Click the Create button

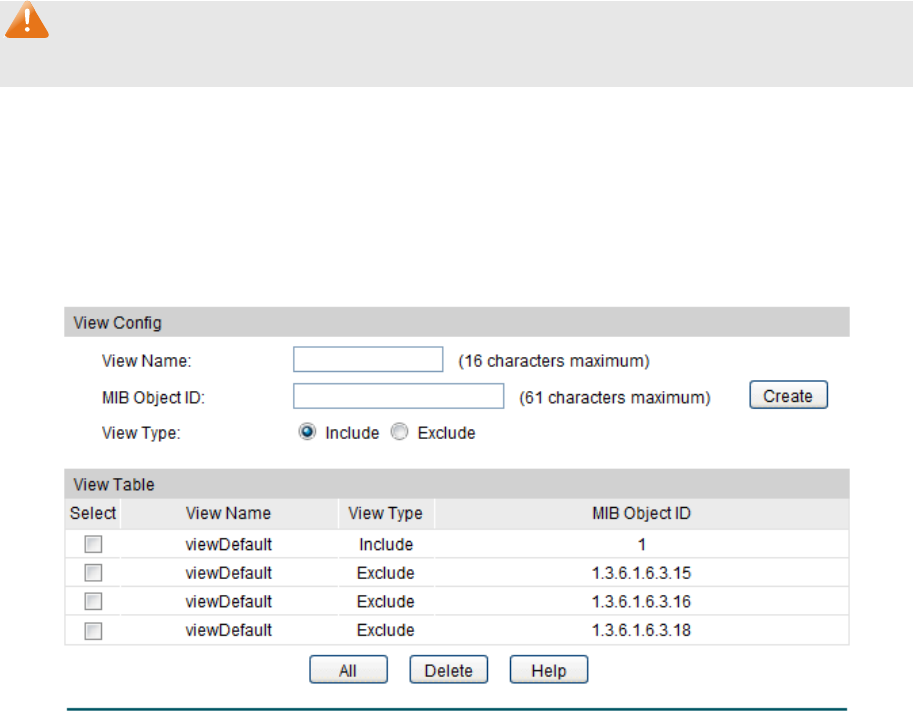(788, 395)
